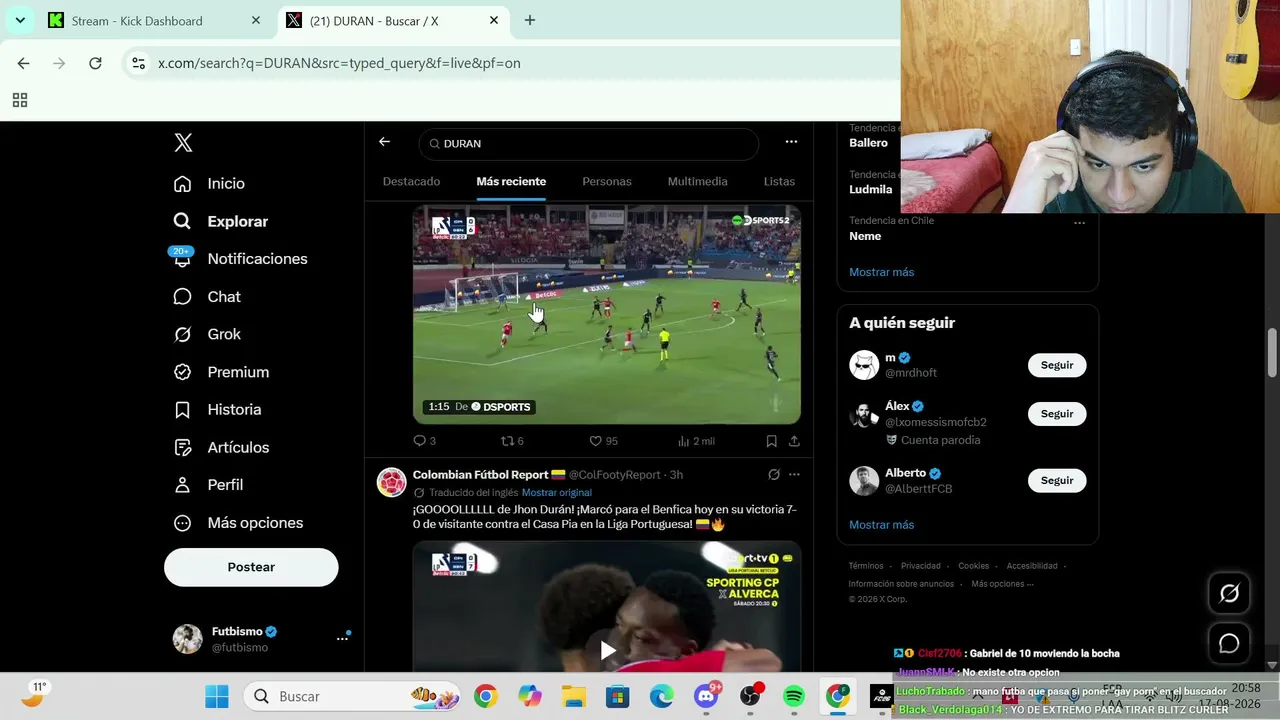Open OBS Studio from the taskbar
The height and width of the screenshot is (720, 1280).
point(750,696)
